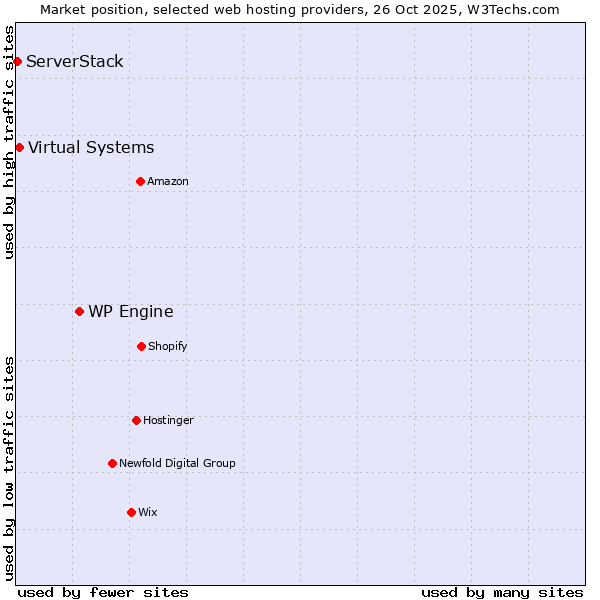The width and height of the screenshot is (600, 600).
Task: Select the Newfold Digital Group marker
Action: 112,463
